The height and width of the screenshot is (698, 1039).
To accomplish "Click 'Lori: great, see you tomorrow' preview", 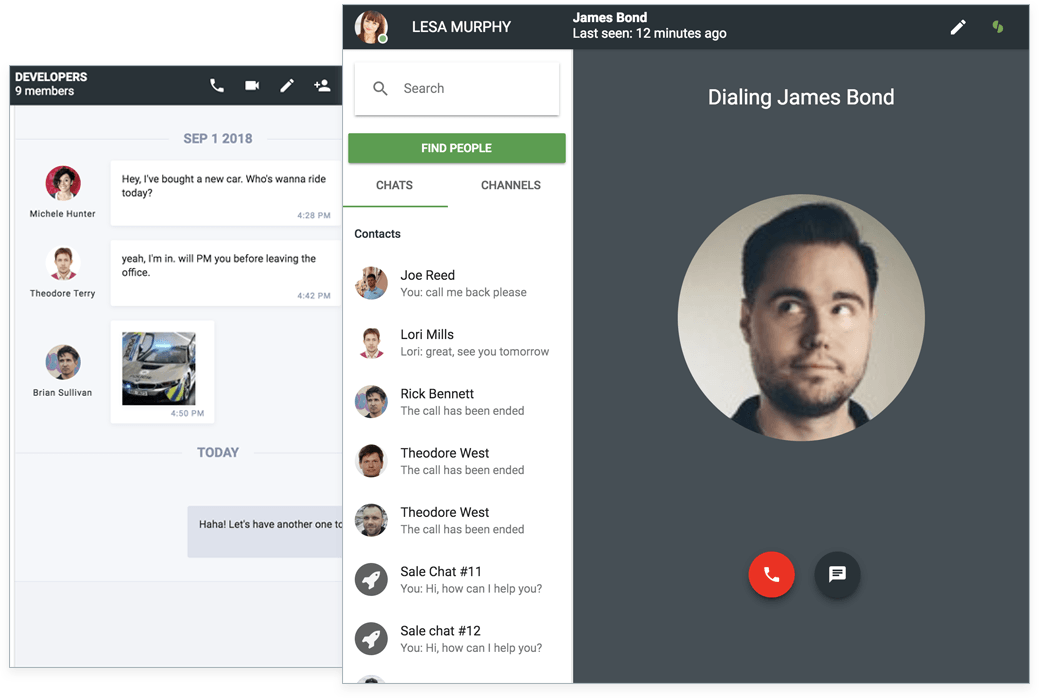I will pos(474,352).
